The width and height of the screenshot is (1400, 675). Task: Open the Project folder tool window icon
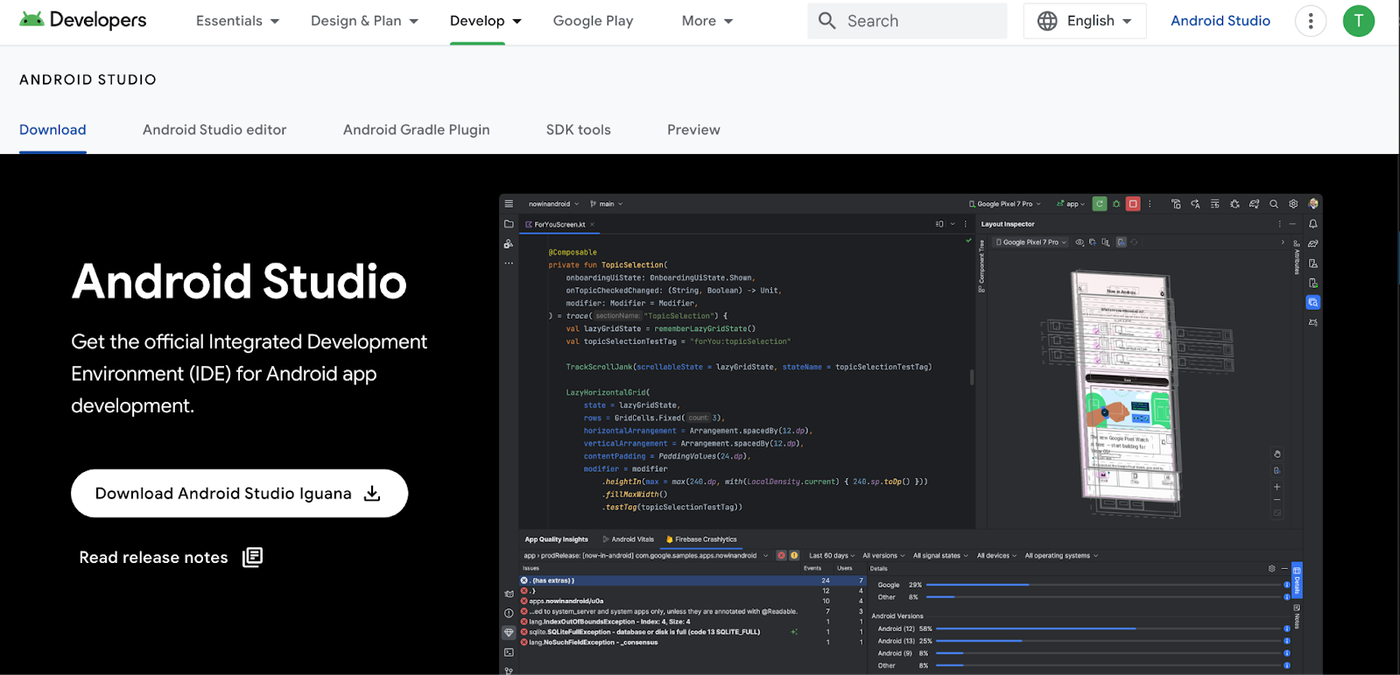tap(509, 224)
